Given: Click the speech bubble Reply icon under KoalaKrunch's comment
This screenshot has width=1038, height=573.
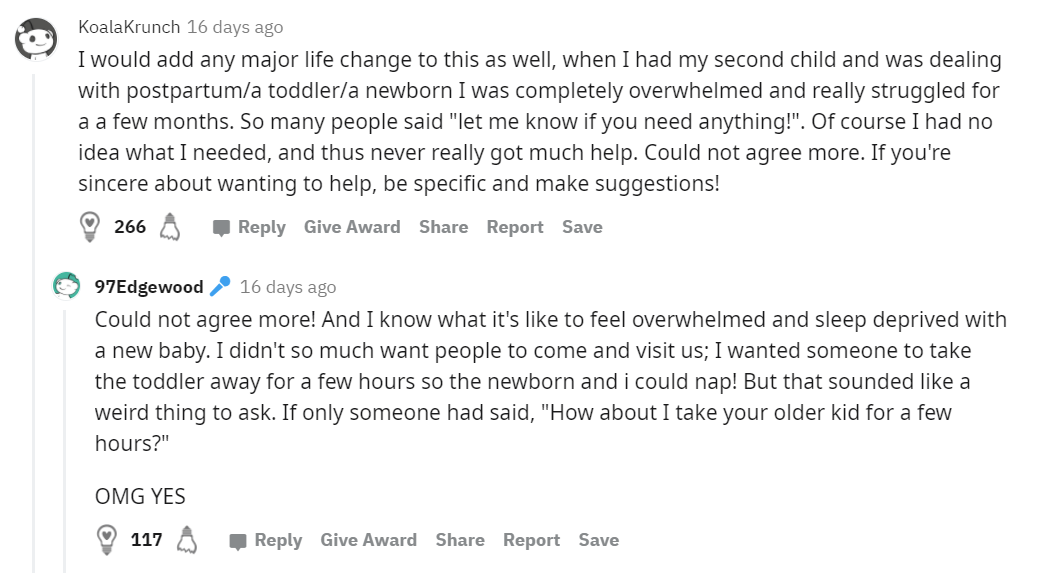Looking at the screenshot, I should (221, 228).
